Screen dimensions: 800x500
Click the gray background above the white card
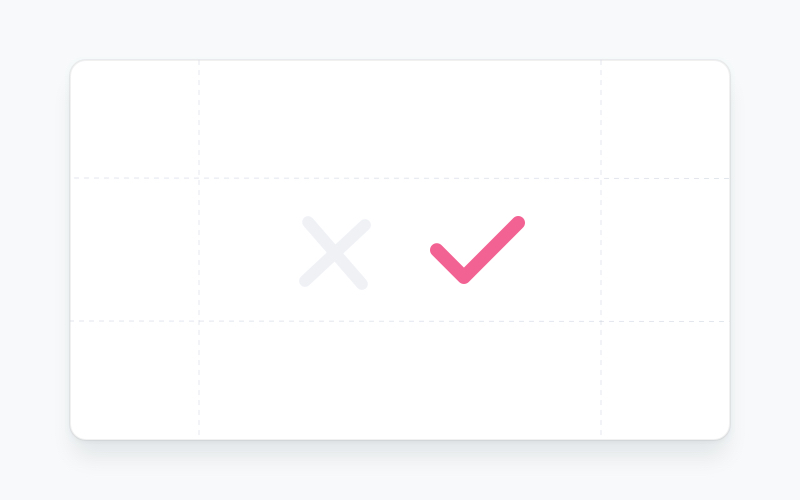tap(400, 30)
